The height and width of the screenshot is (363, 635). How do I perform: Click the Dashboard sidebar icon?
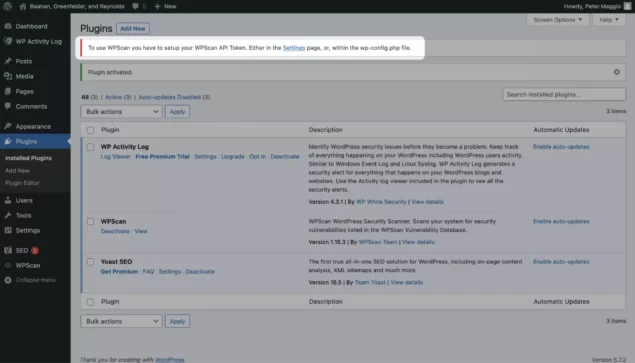(8, 26)
